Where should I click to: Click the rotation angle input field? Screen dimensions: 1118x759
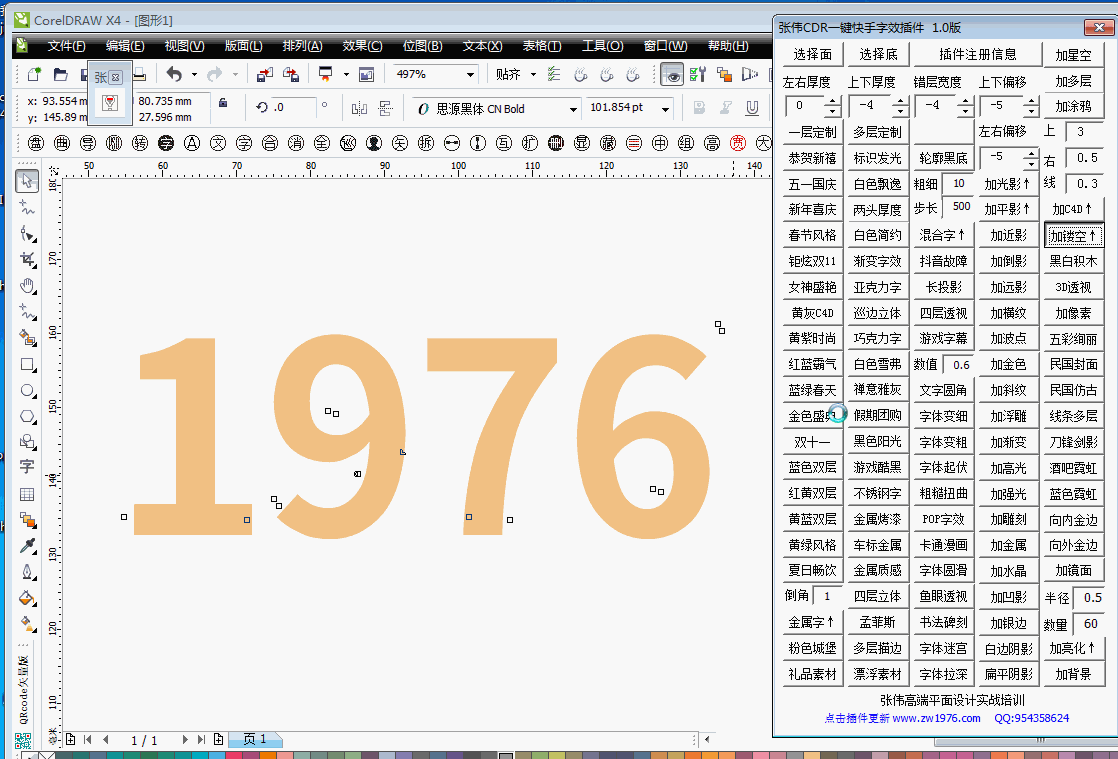(292, 108)
